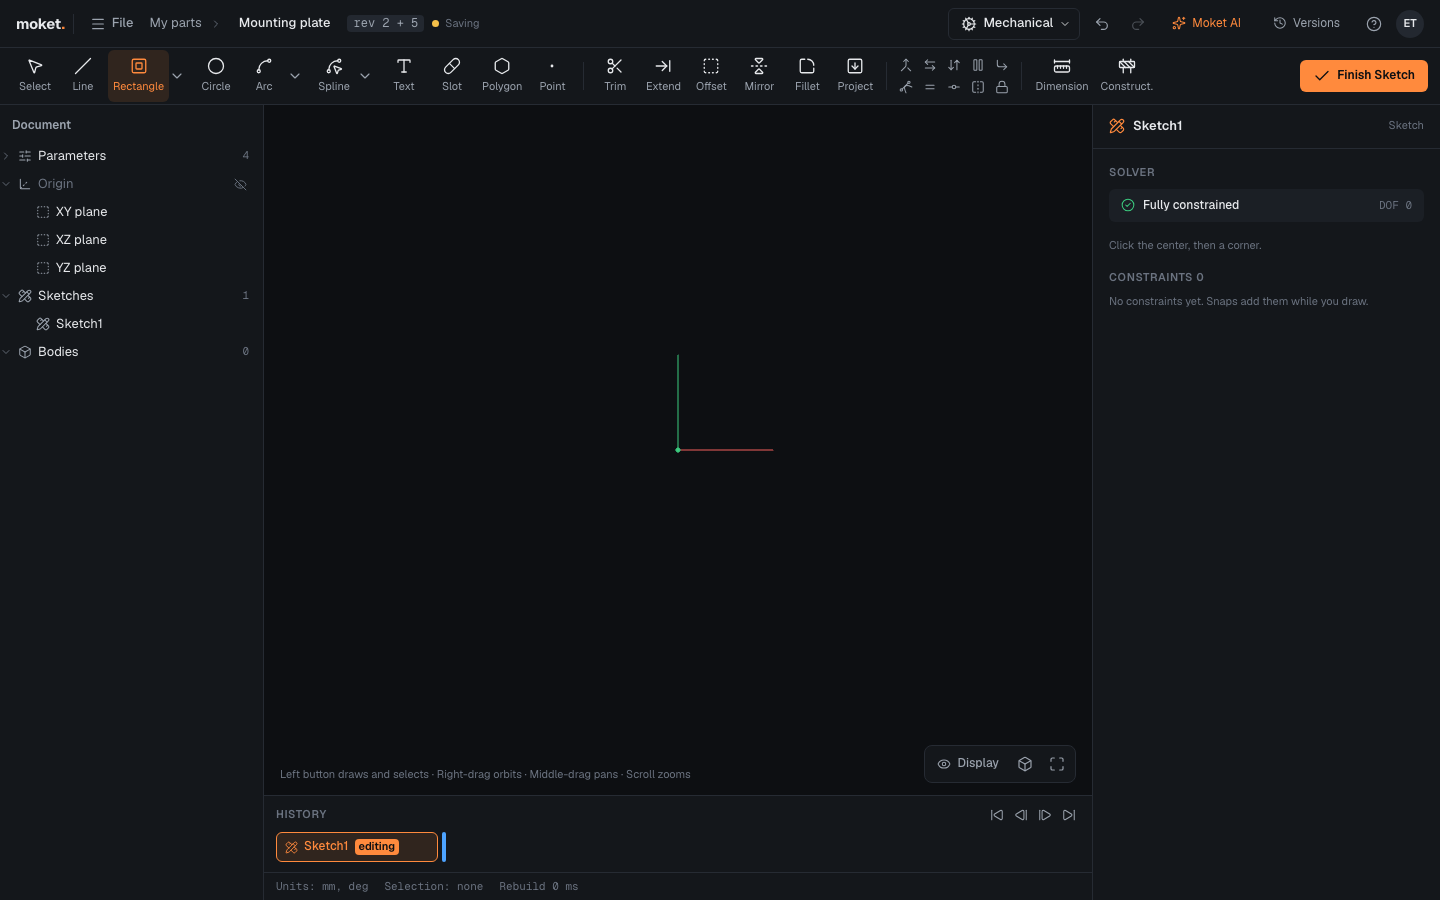Open Moket AI assistant
The image size is (1440, 900).
click(x=1206, y=24)
